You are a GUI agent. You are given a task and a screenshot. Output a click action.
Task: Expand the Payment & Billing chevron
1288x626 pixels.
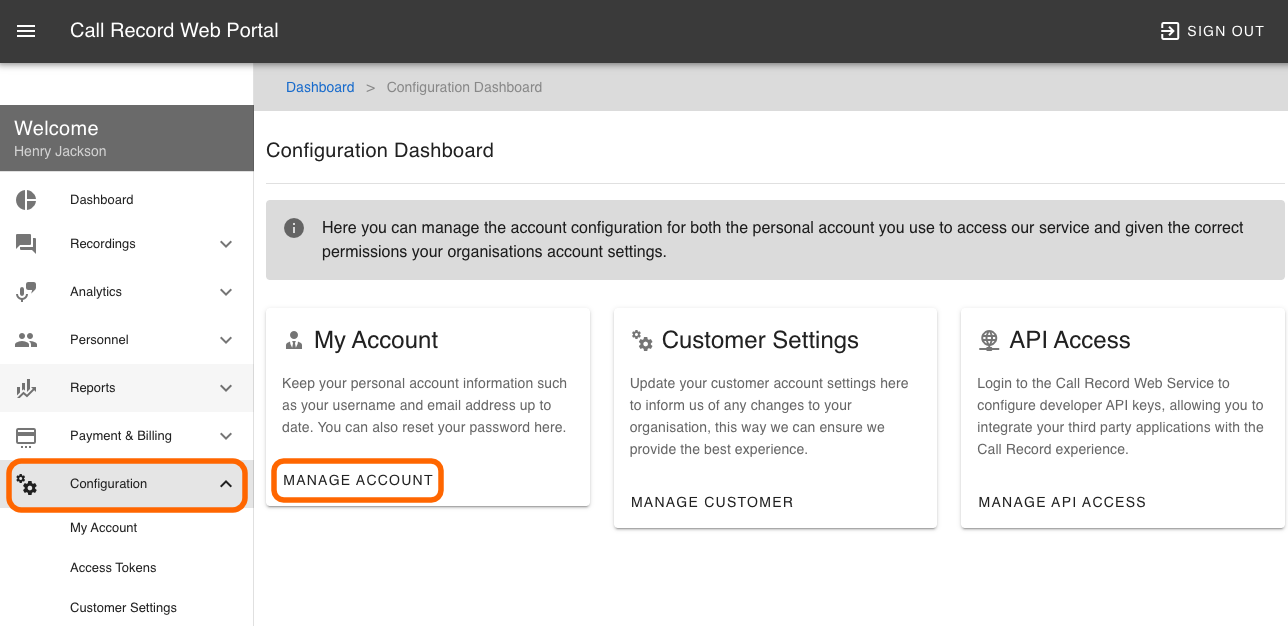click(226, 436)
